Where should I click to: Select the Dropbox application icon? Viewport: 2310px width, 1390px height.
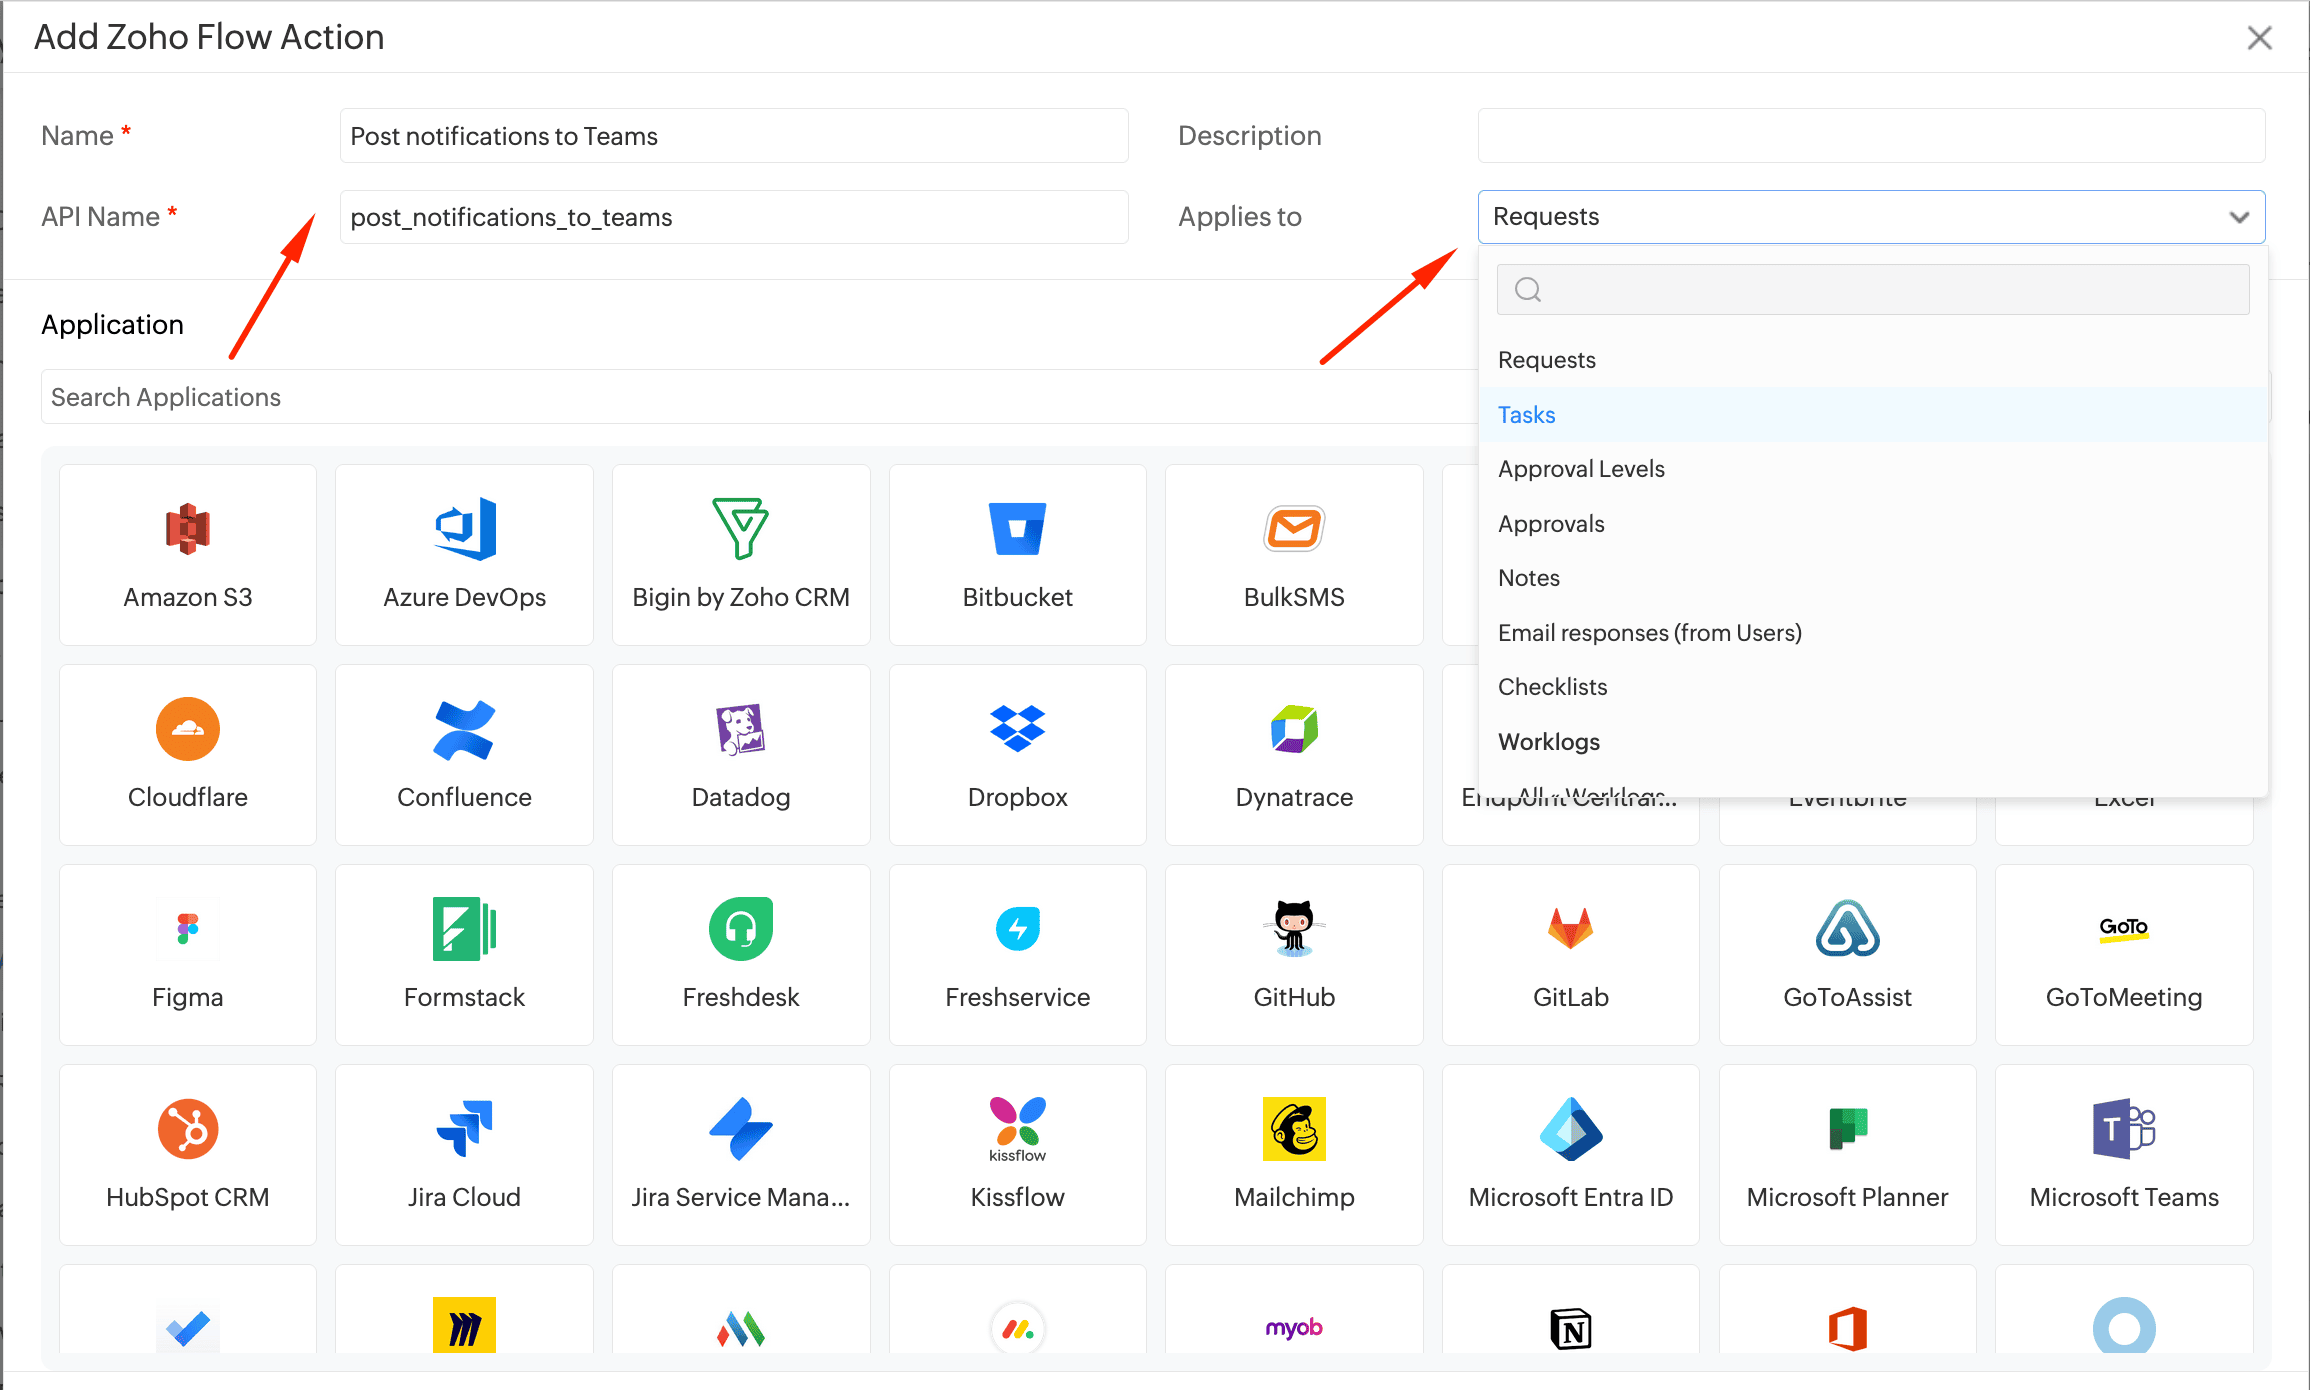pos(1017,729)
